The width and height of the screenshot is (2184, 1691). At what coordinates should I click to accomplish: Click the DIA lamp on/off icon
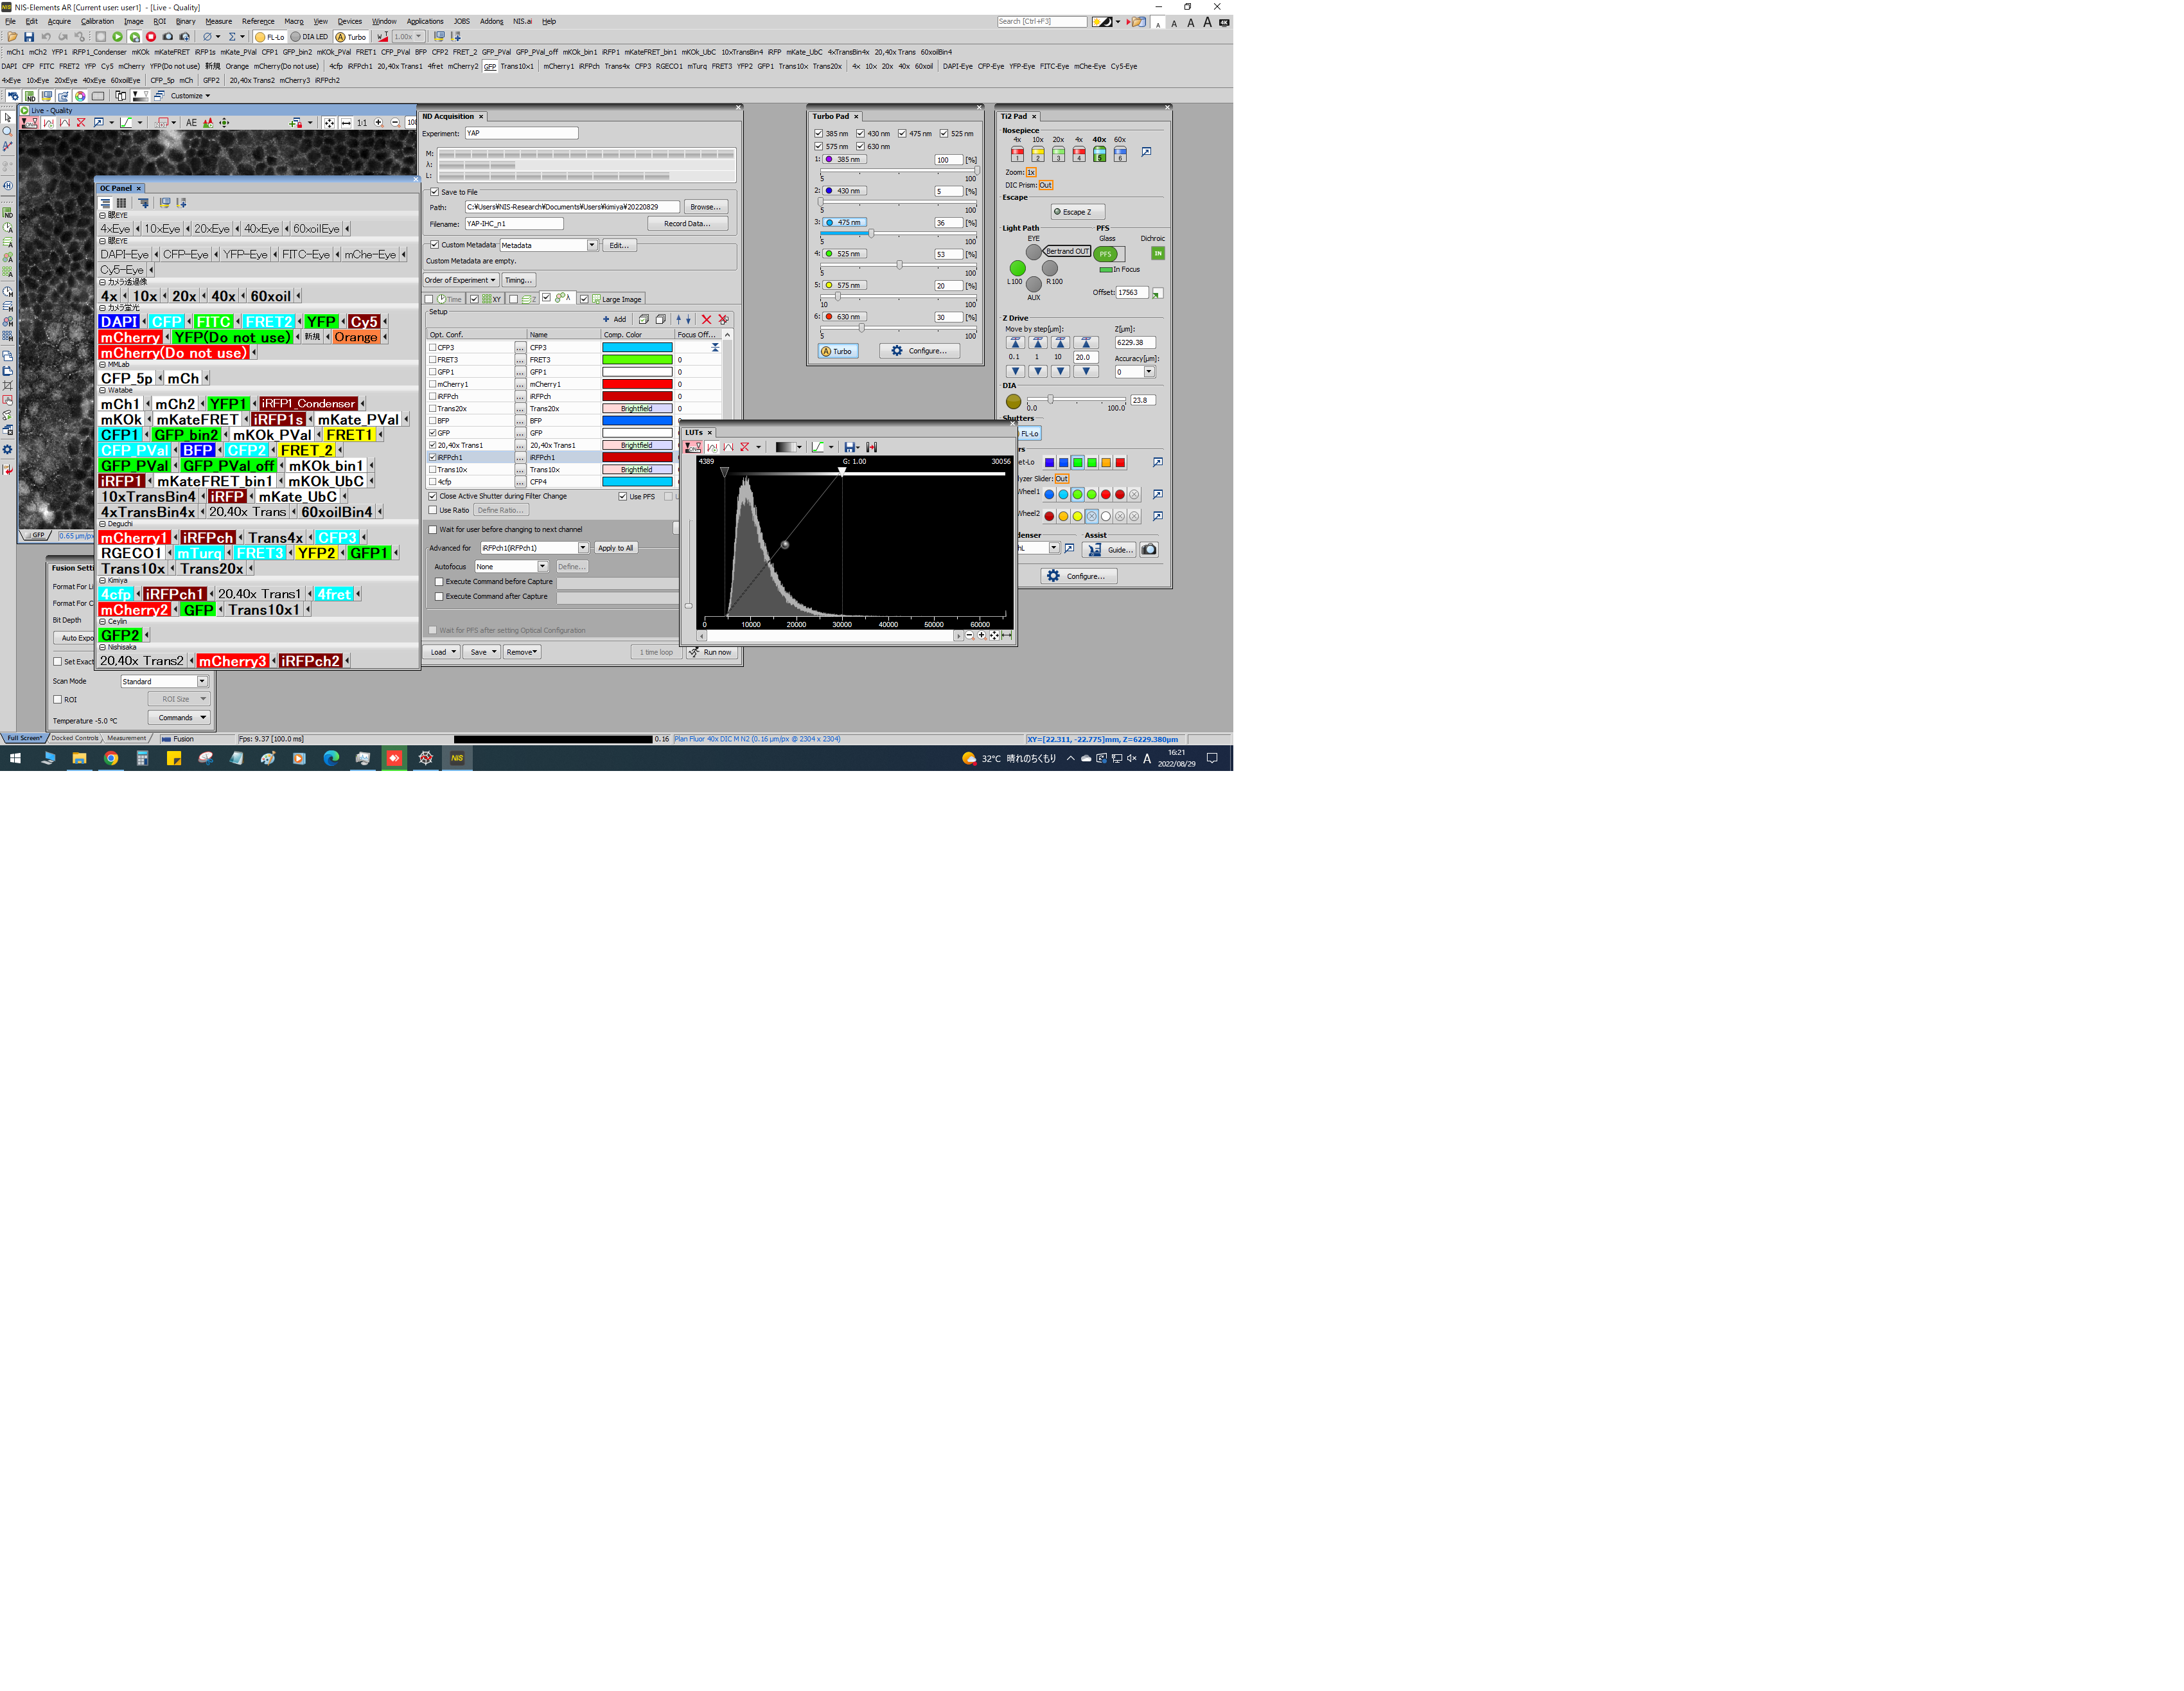[x=1013, y=401]
